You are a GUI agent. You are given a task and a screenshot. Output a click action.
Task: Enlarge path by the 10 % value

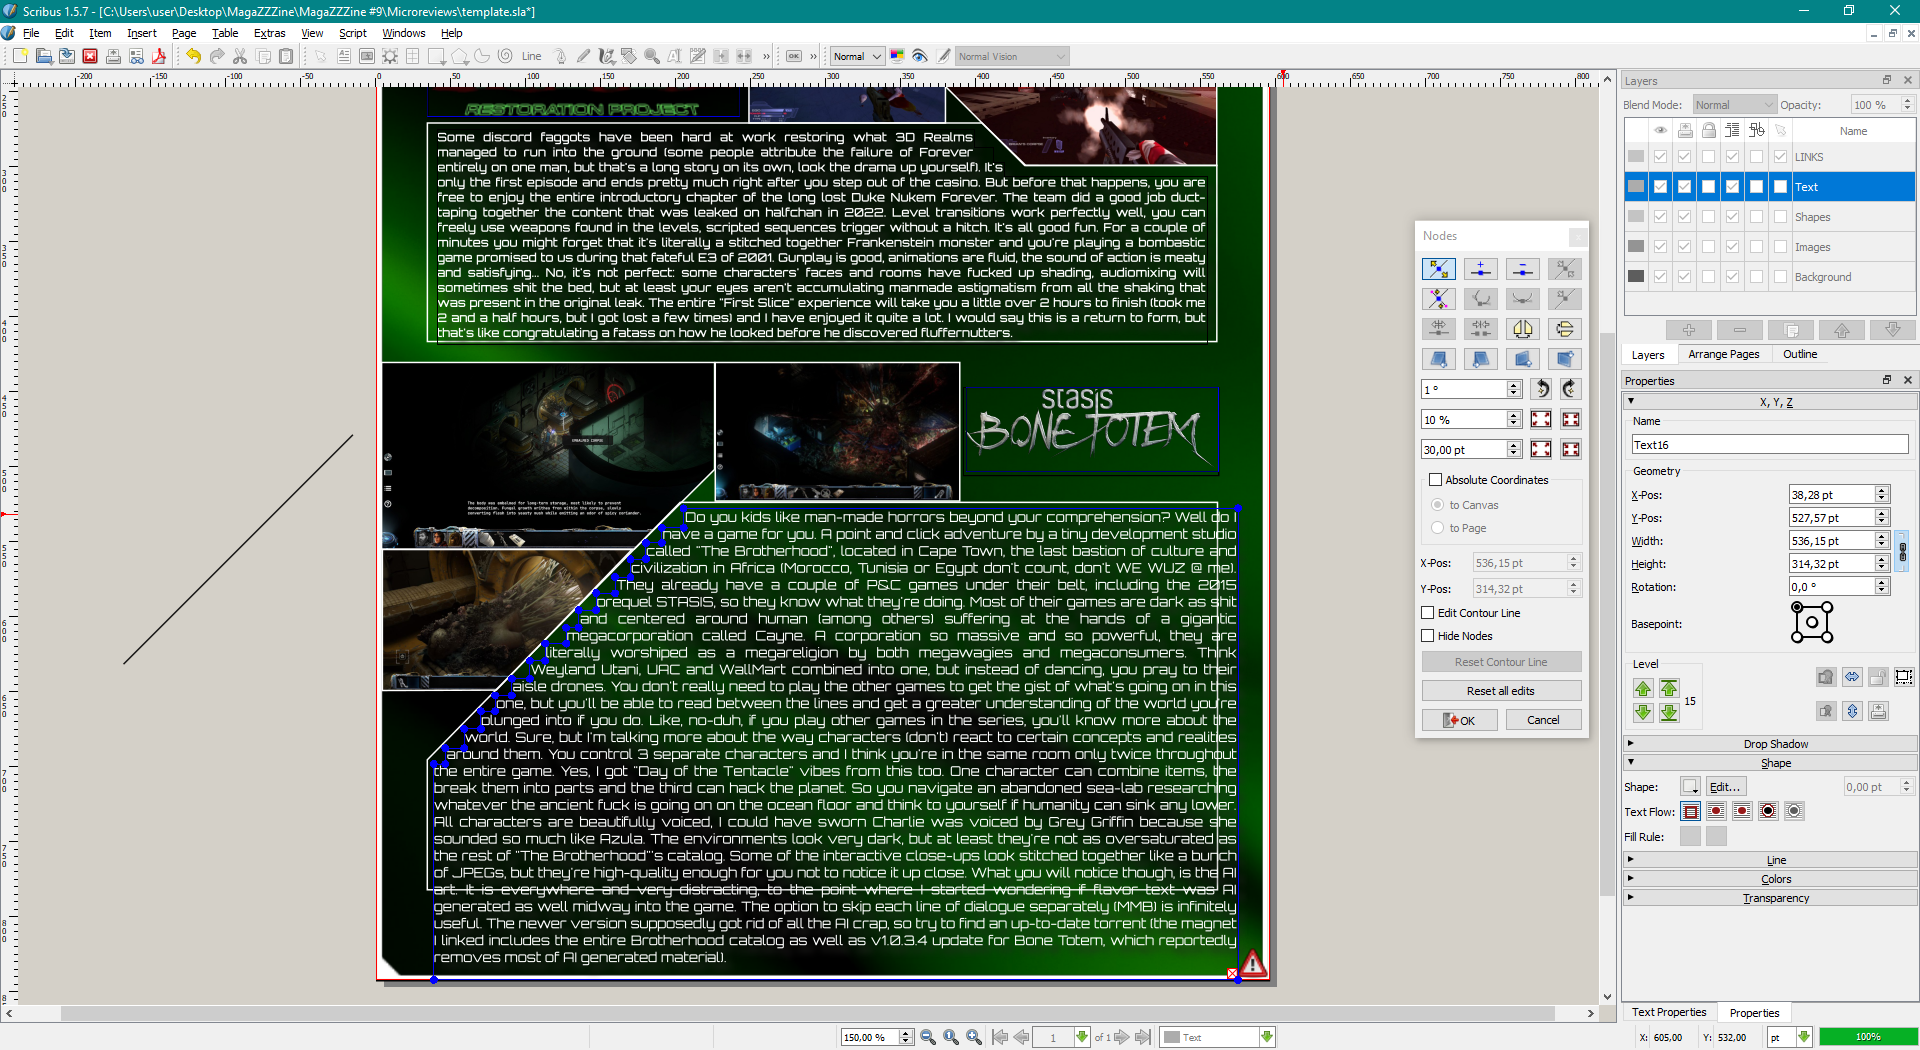click(1542, 420)
